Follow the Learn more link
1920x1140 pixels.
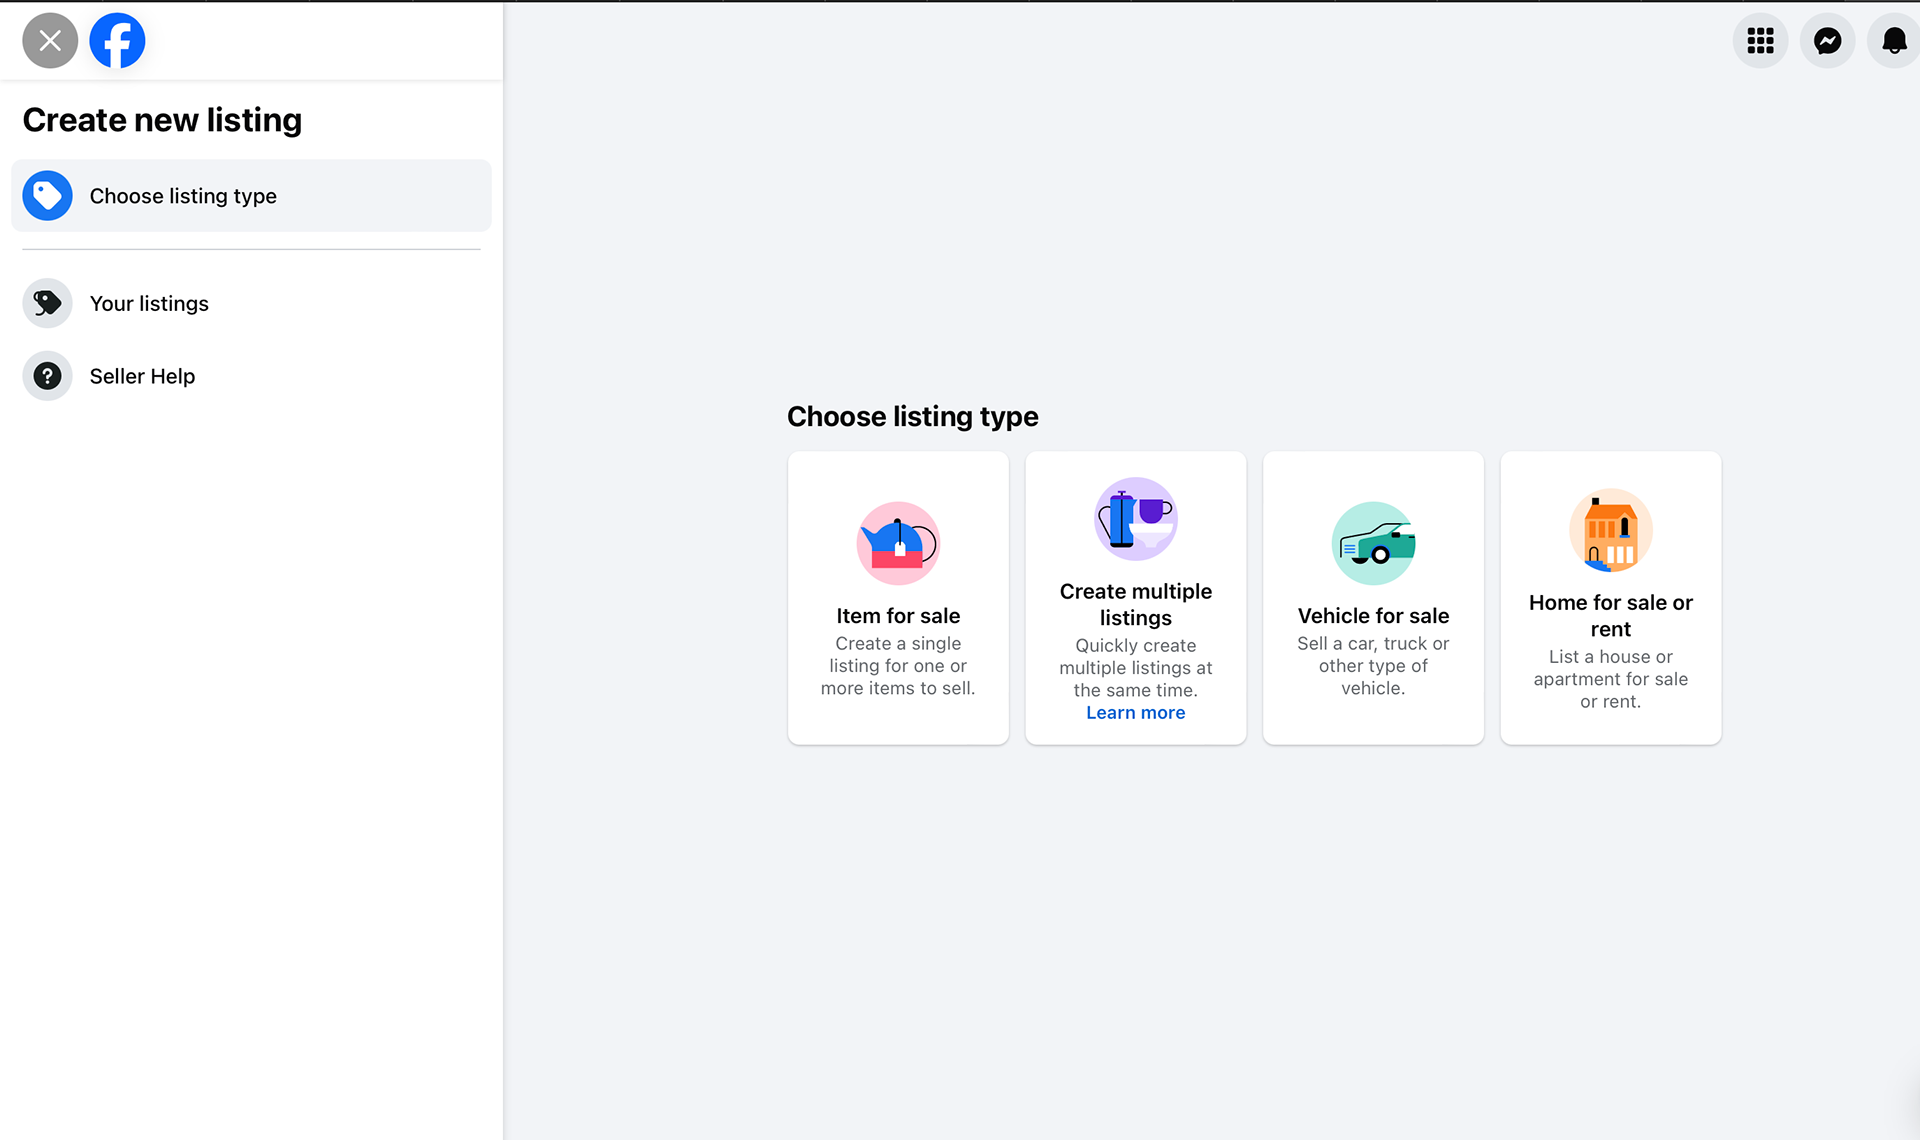coord(1136,713)
